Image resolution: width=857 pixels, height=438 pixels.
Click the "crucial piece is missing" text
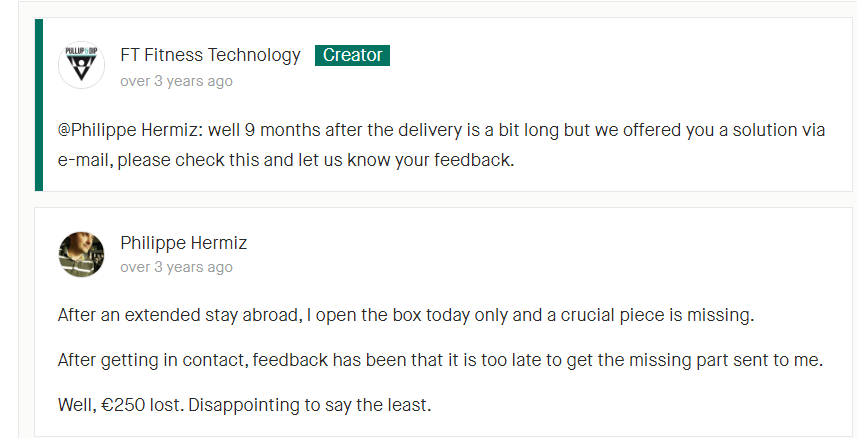coord(658,316)
